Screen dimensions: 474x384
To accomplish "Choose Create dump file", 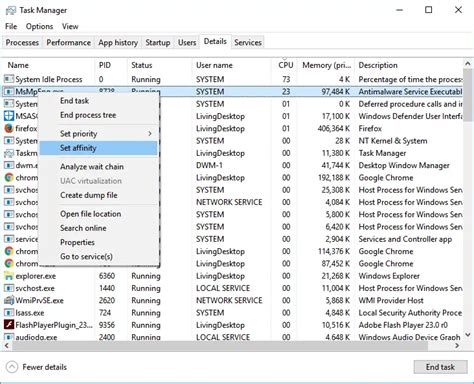I will click(98, 195).
